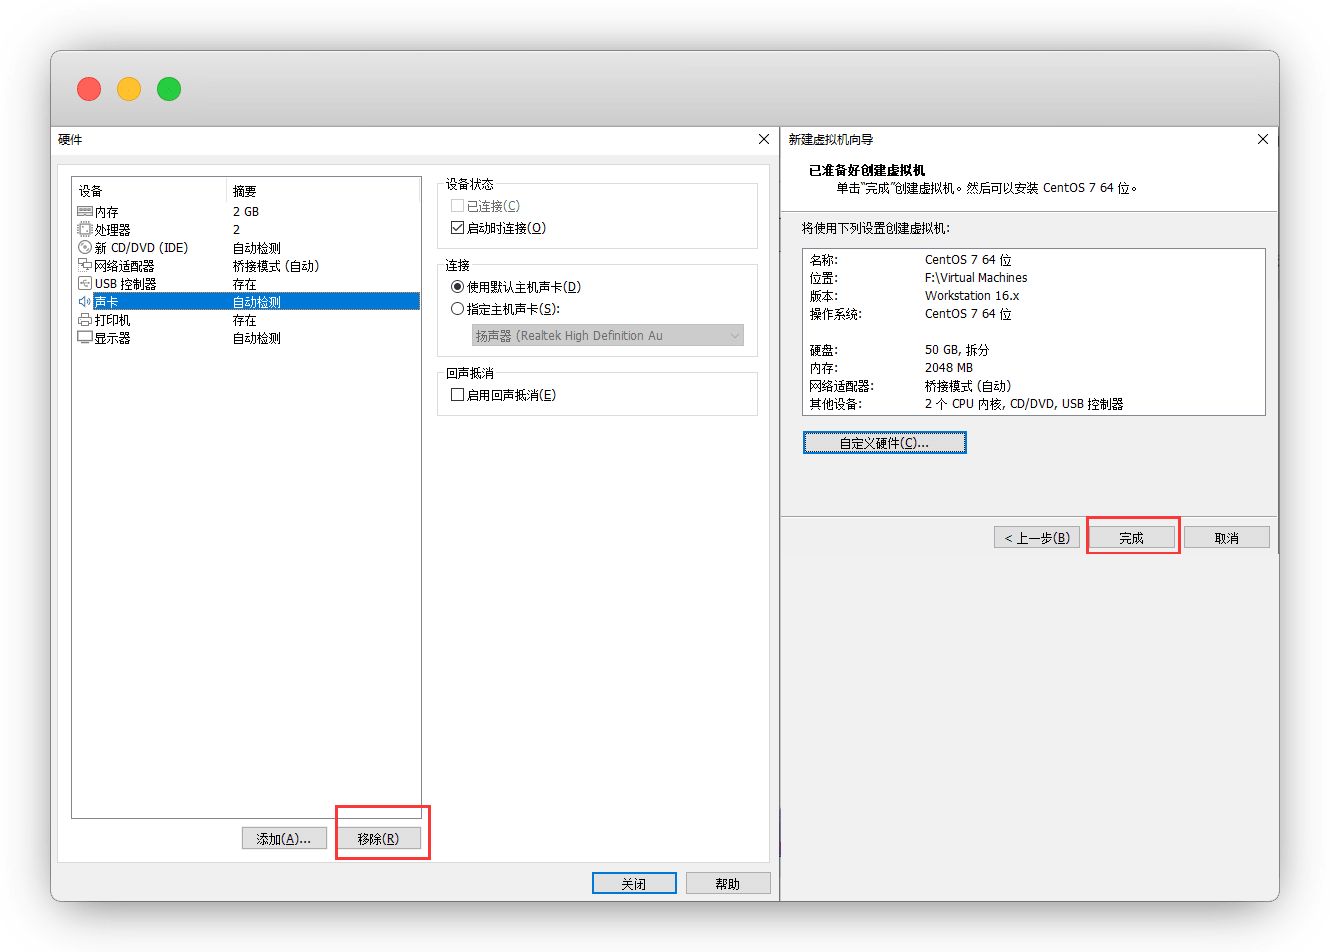Select specify host sound card (指定主机声卡) option

pos(458,309)
